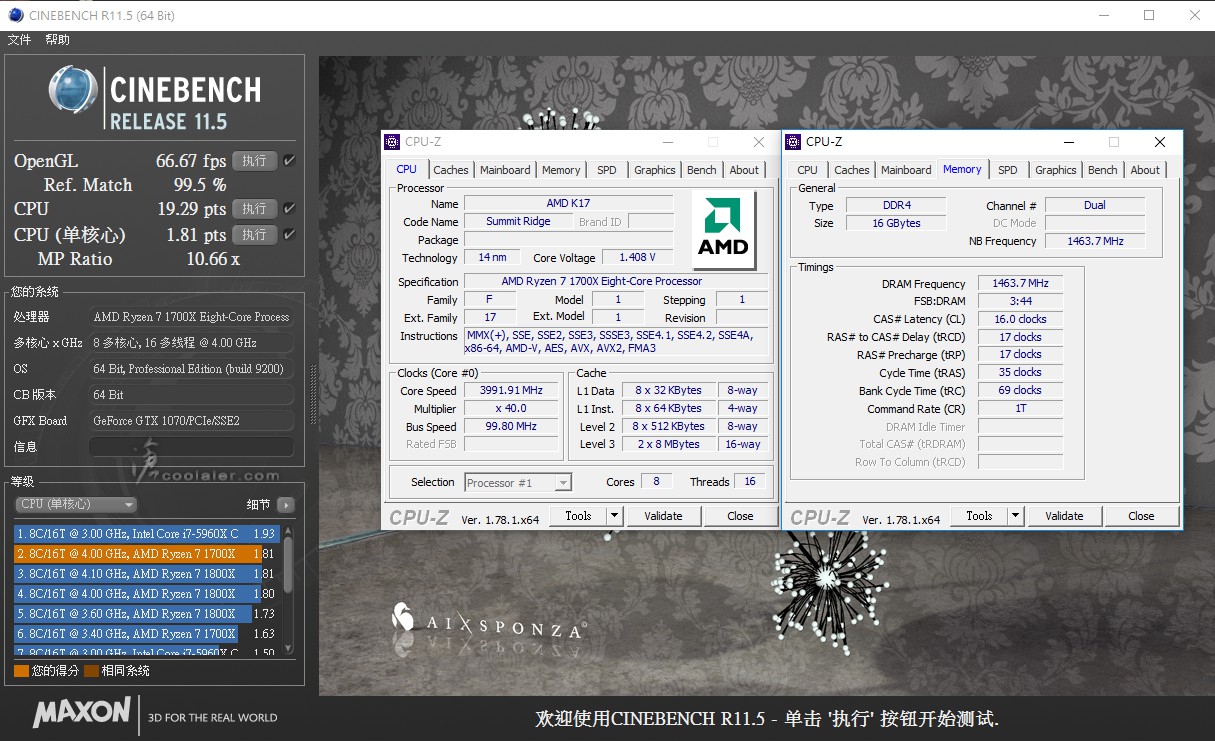Click the 处理器 processor name field
This screenshot has width=1215, height=741.
click(192, 317)
